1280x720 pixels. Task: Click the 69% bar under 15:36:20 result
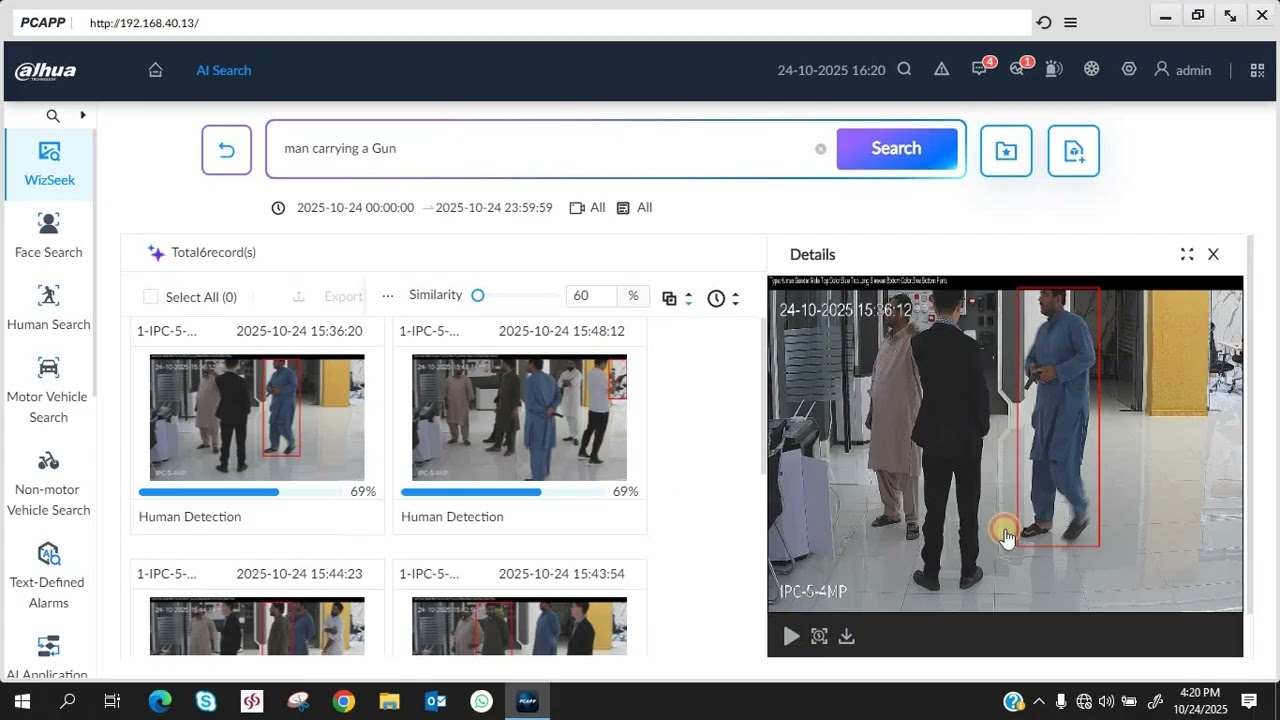[x=241, y=492]
